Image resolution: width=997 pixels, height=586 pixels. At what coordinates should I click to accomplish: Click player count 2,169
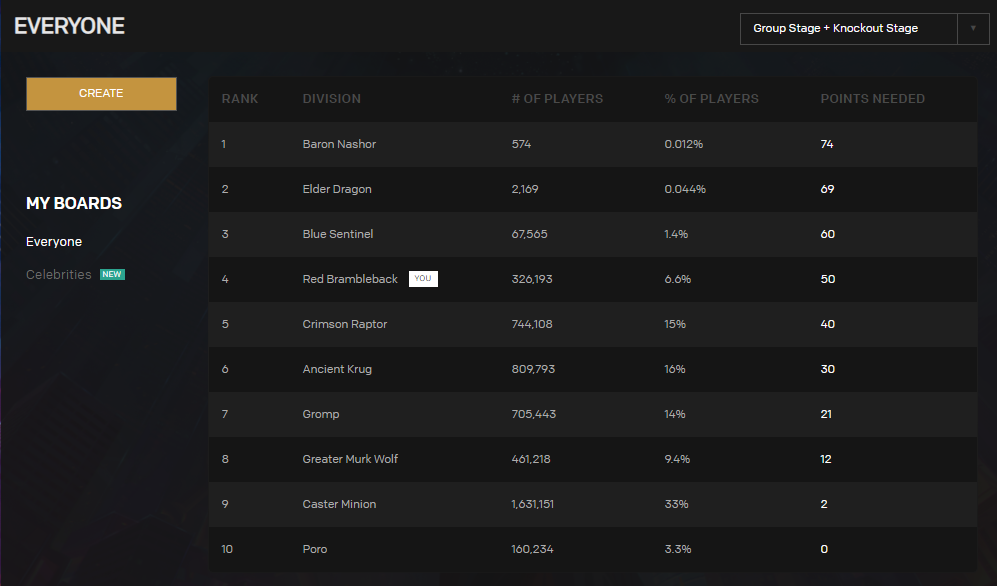pyautogui.click(x=525, y=189)
